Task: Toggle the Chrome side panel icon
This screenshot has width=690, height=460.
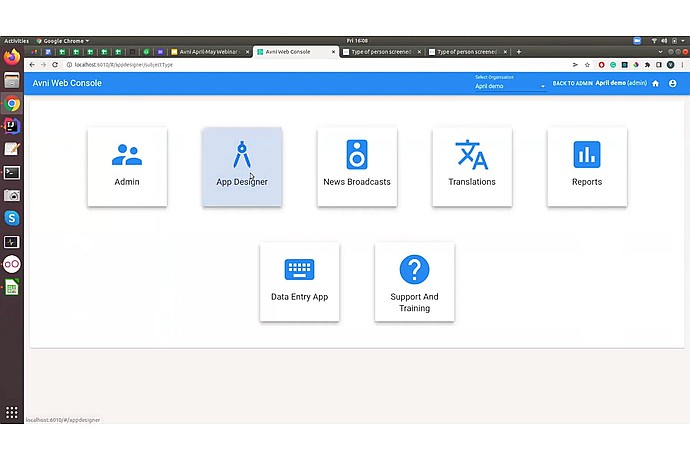Action: coord(659,65)
